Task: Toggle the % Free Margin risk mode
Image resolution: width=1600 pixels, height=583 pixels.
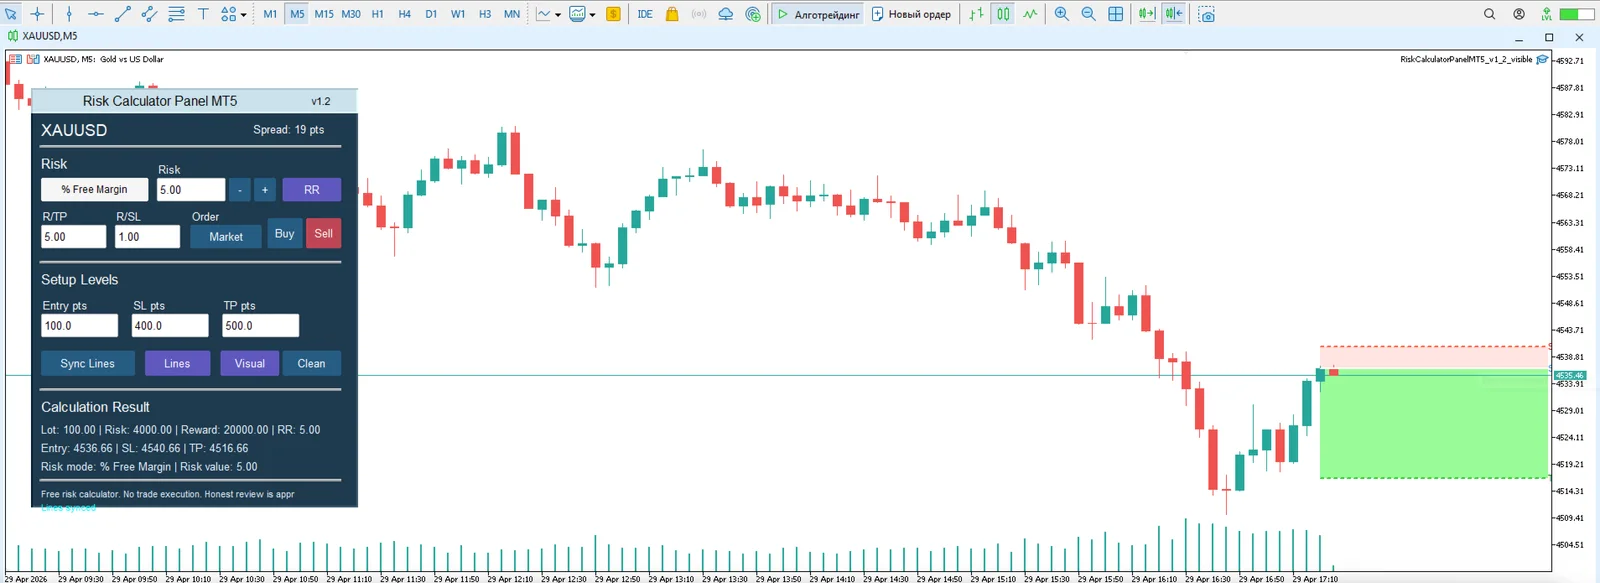Action: coord(94,189)
